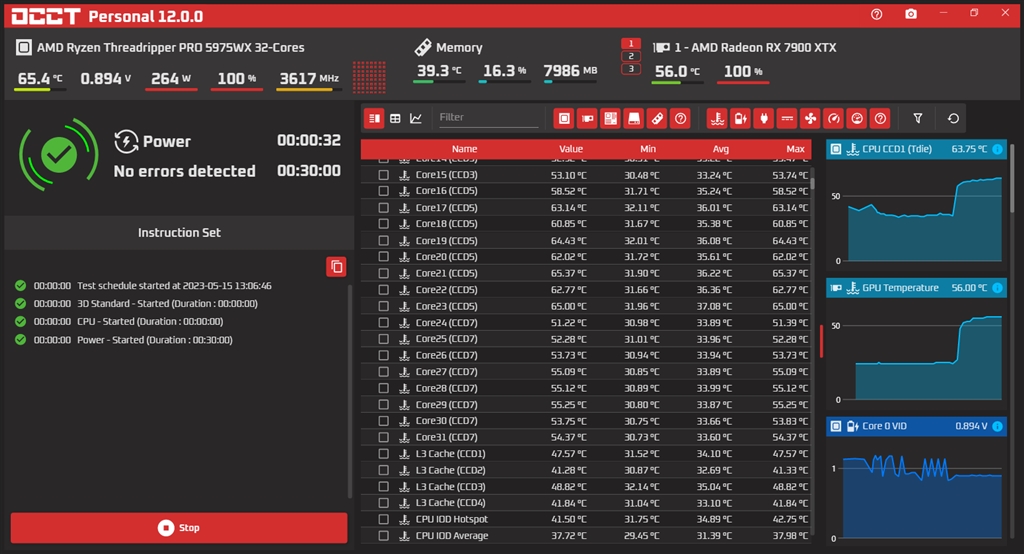This screenshot has width=1024, height=554.
Task: Sort the table by Avg column
Action: (x=721, y=149)
